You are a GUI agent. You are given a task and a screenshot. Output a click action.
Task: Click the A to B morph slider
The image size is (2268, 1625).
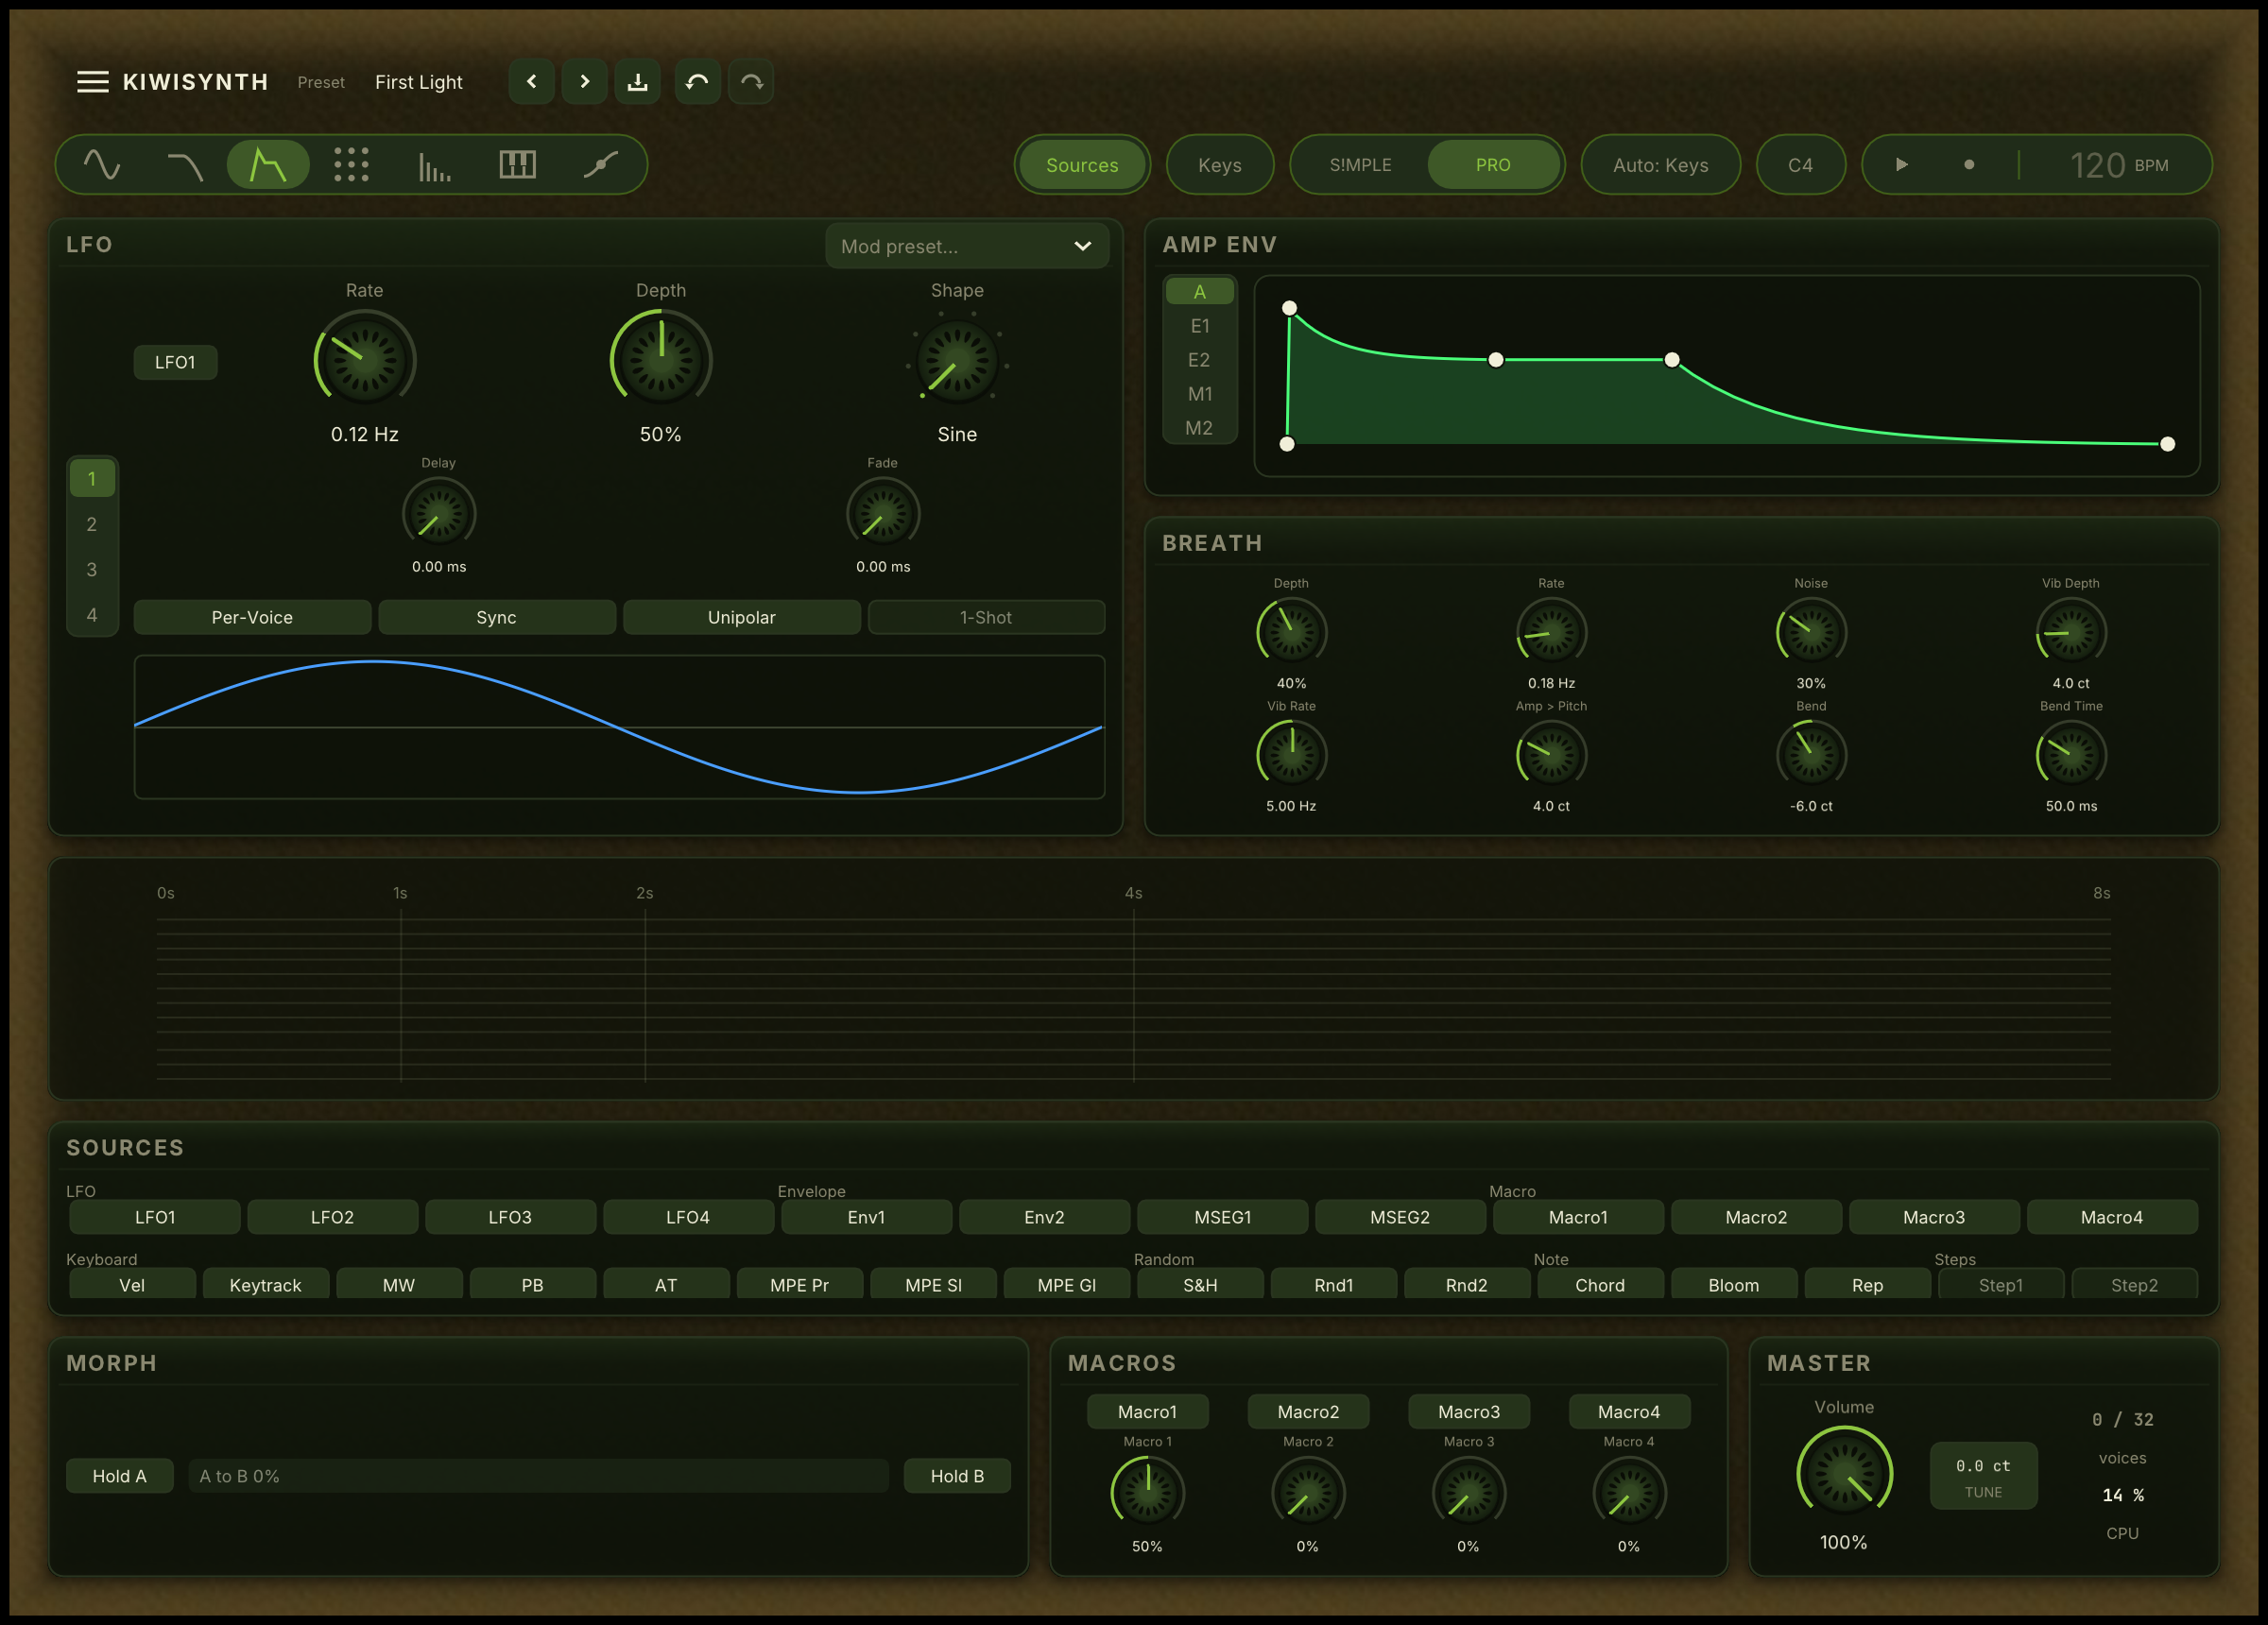pyautogui.click(x=538, y=1476)
